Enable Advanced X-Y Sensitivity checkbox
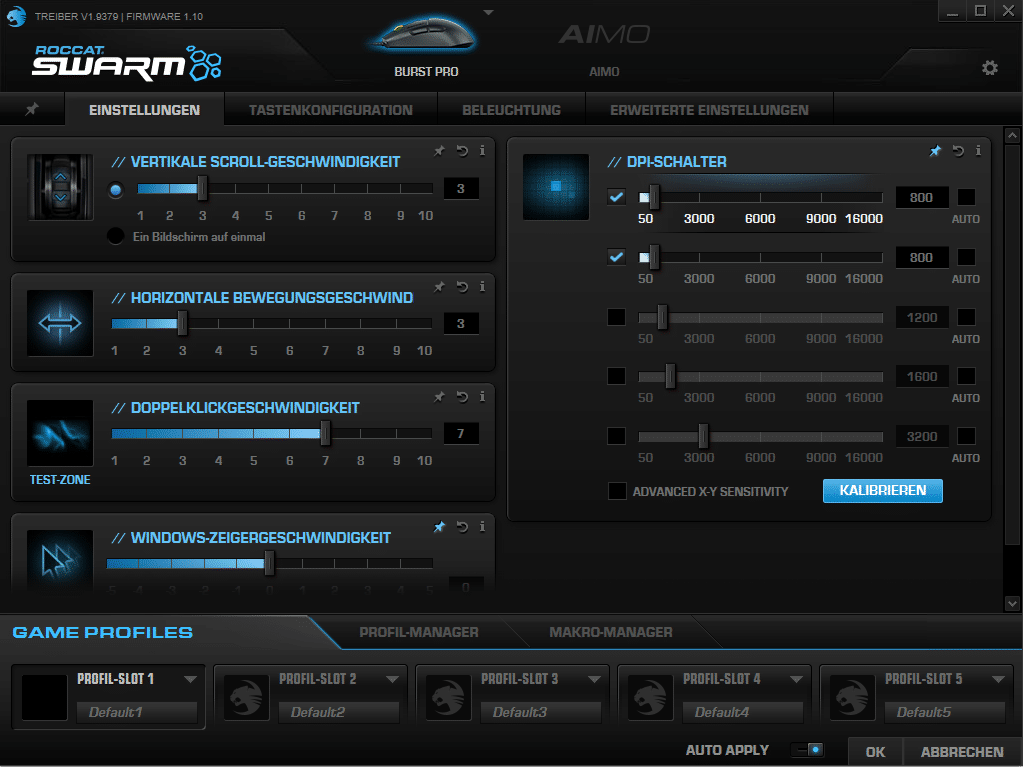The width and height of the screenshot is (1023, 767). pos(617,491)
